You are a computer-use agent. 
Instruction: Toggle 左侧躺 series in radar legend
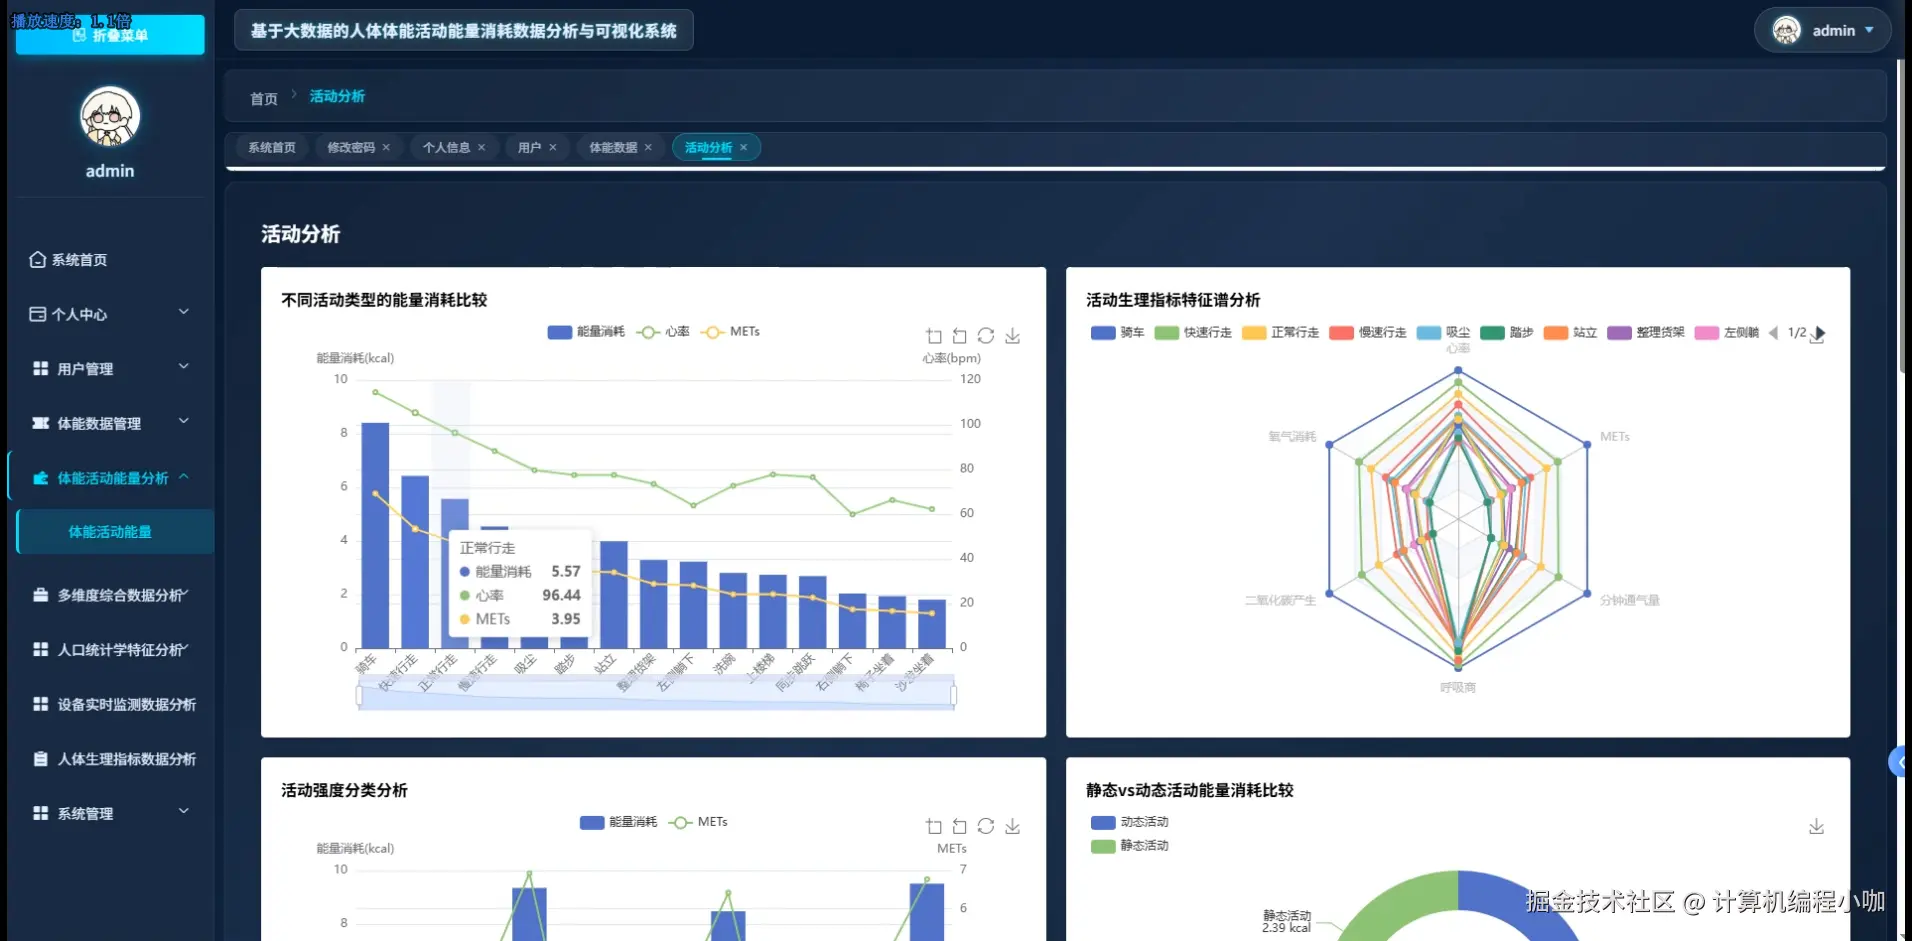pos(1727,333)
